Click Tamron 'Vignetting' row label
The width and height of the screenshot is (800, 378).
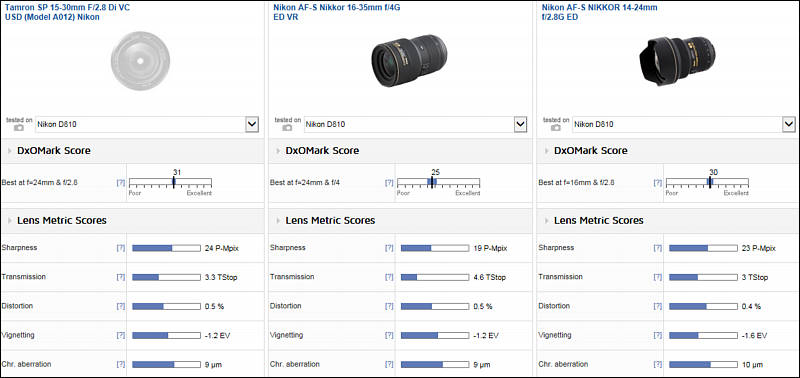coord(18,335)
